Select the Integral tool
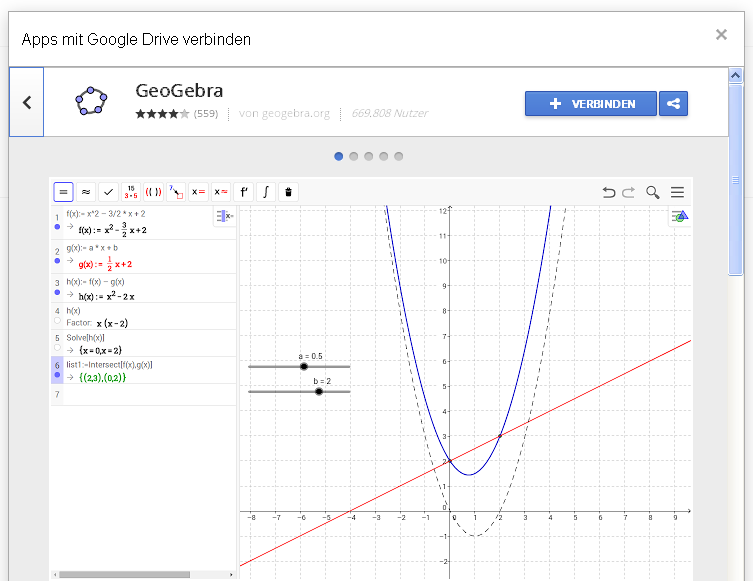 pyautogui.click(x=266, y=192)
